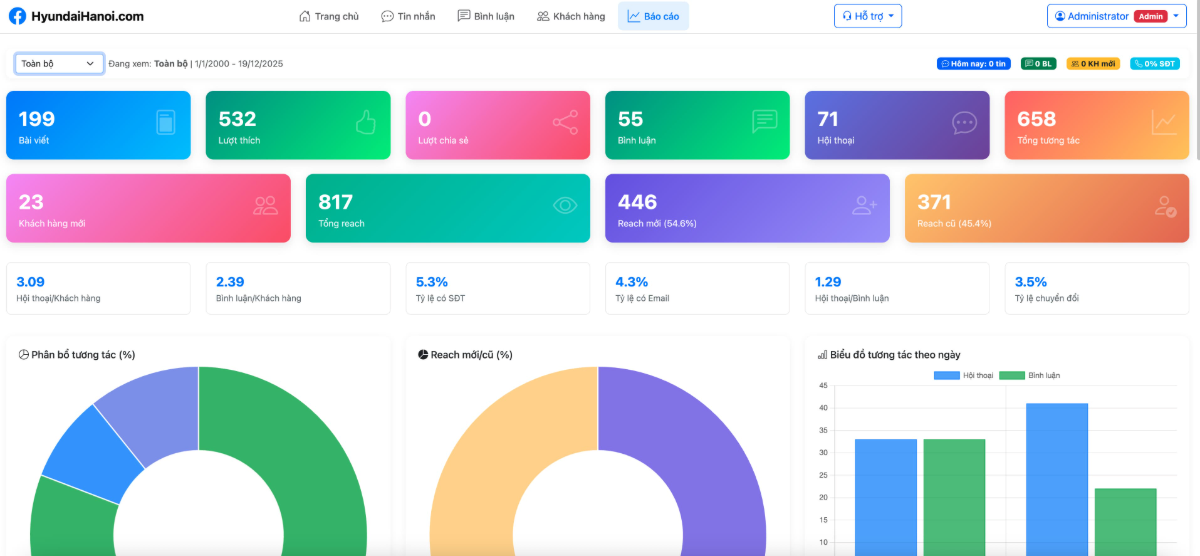Click the share icon on Lượt chia sẻ card

tap(565, 123)
